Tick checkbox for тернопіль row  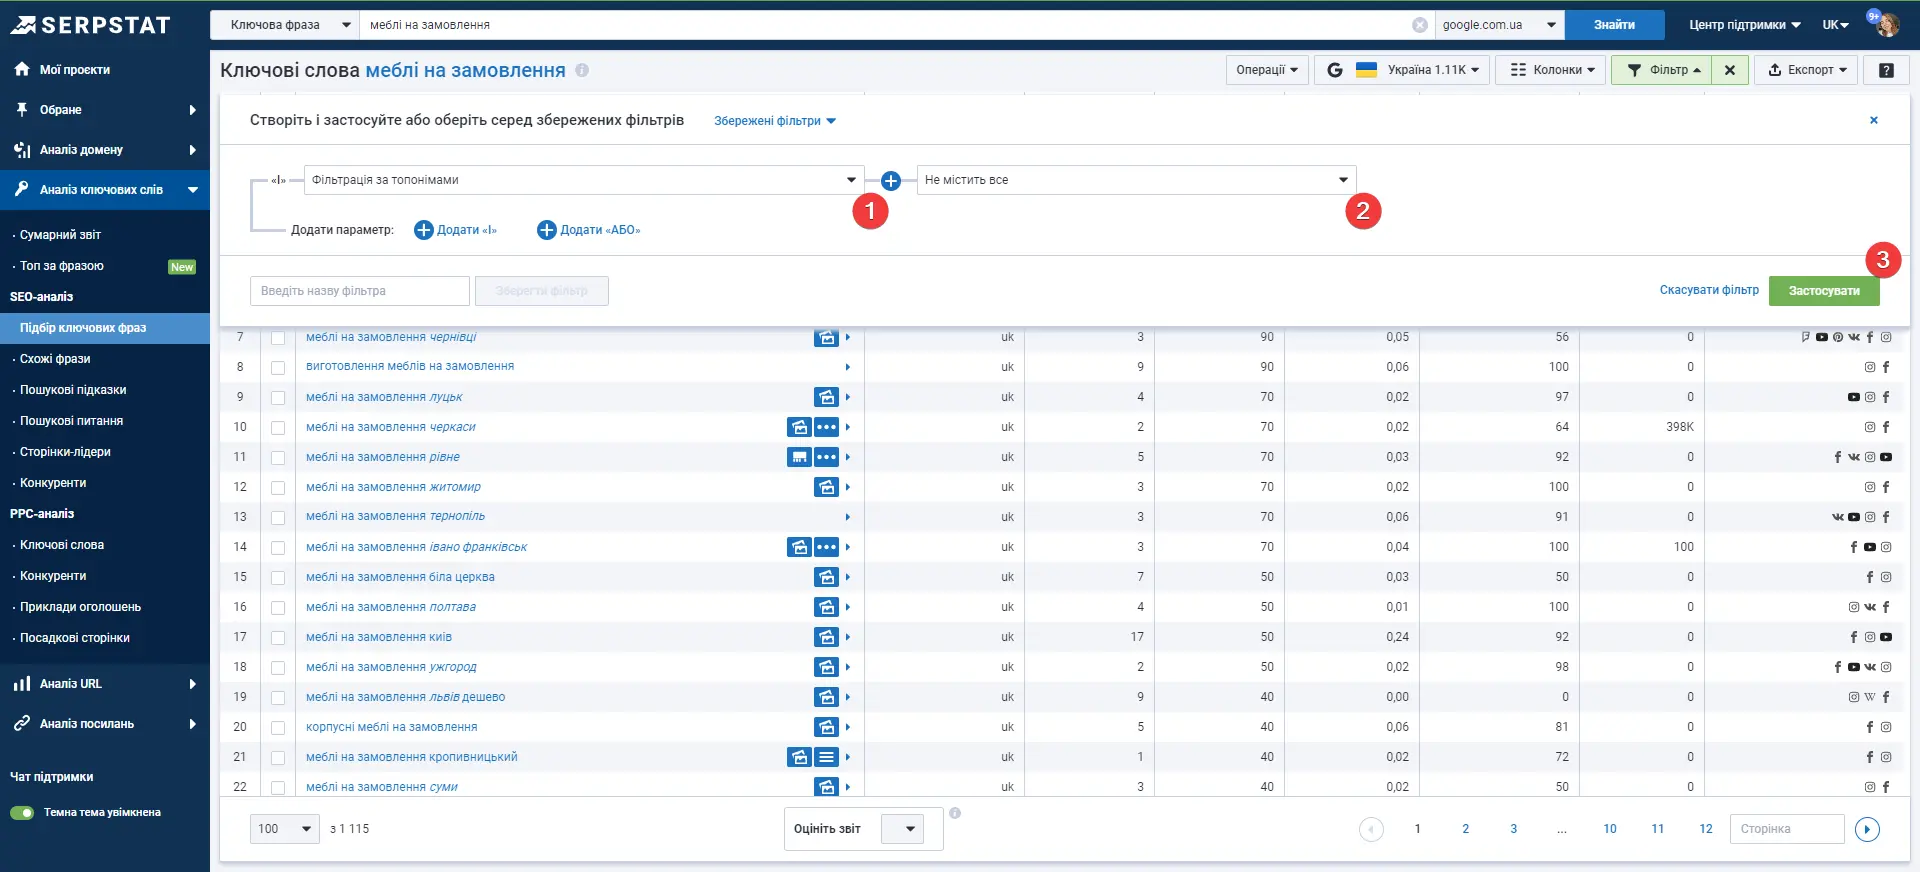[x=278, y=518]
